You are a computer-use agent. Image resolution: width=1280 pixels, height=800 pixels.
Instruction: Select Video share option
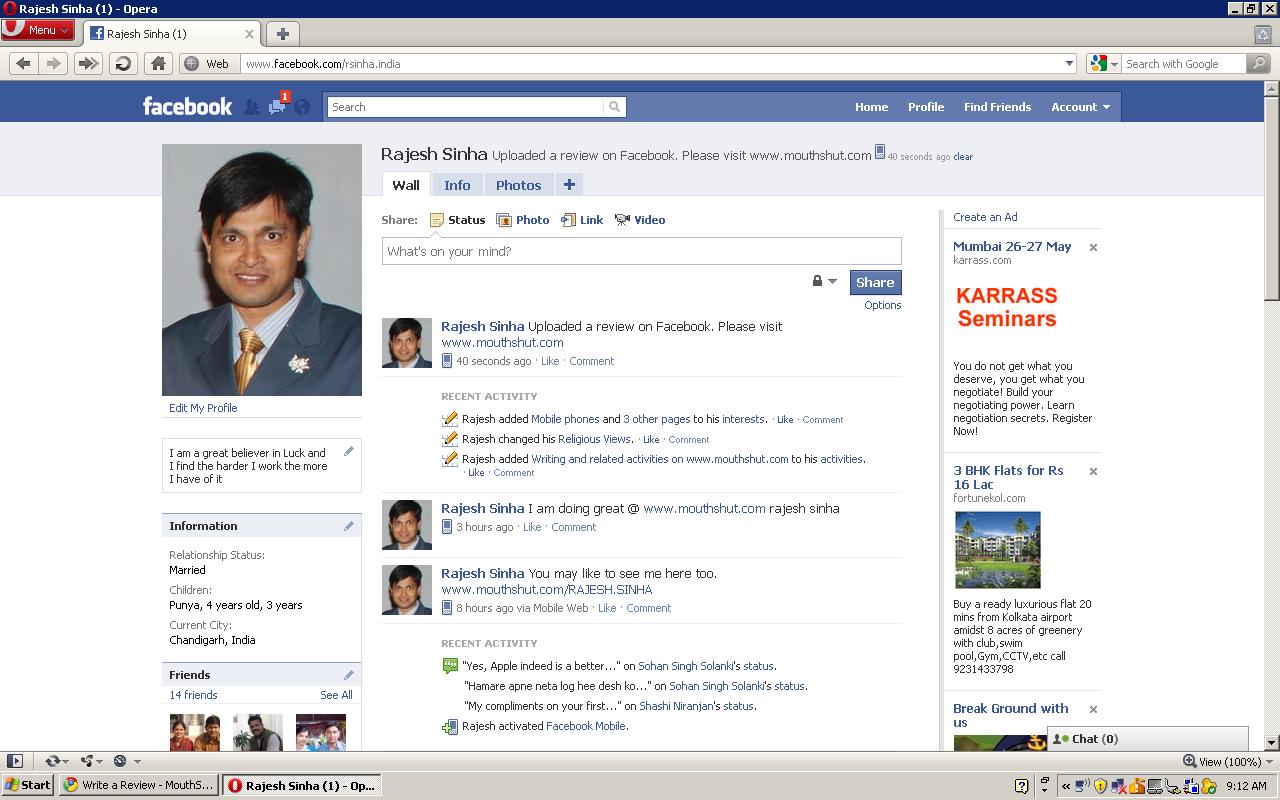tap(640, 220)
